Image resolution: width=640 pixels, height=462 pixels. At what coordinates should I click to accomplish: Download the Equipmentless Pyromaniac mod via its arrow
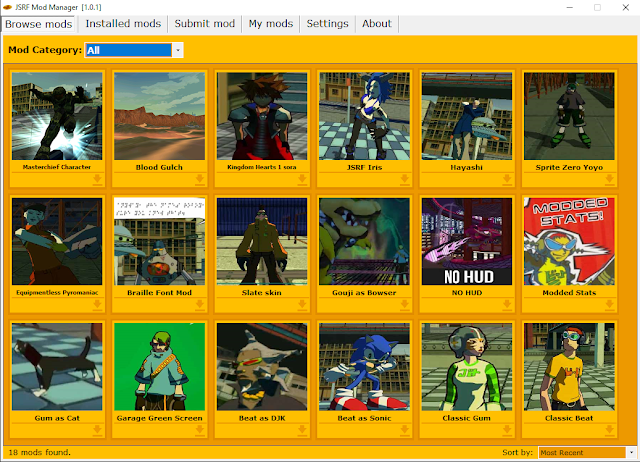[x=97, y=304]
